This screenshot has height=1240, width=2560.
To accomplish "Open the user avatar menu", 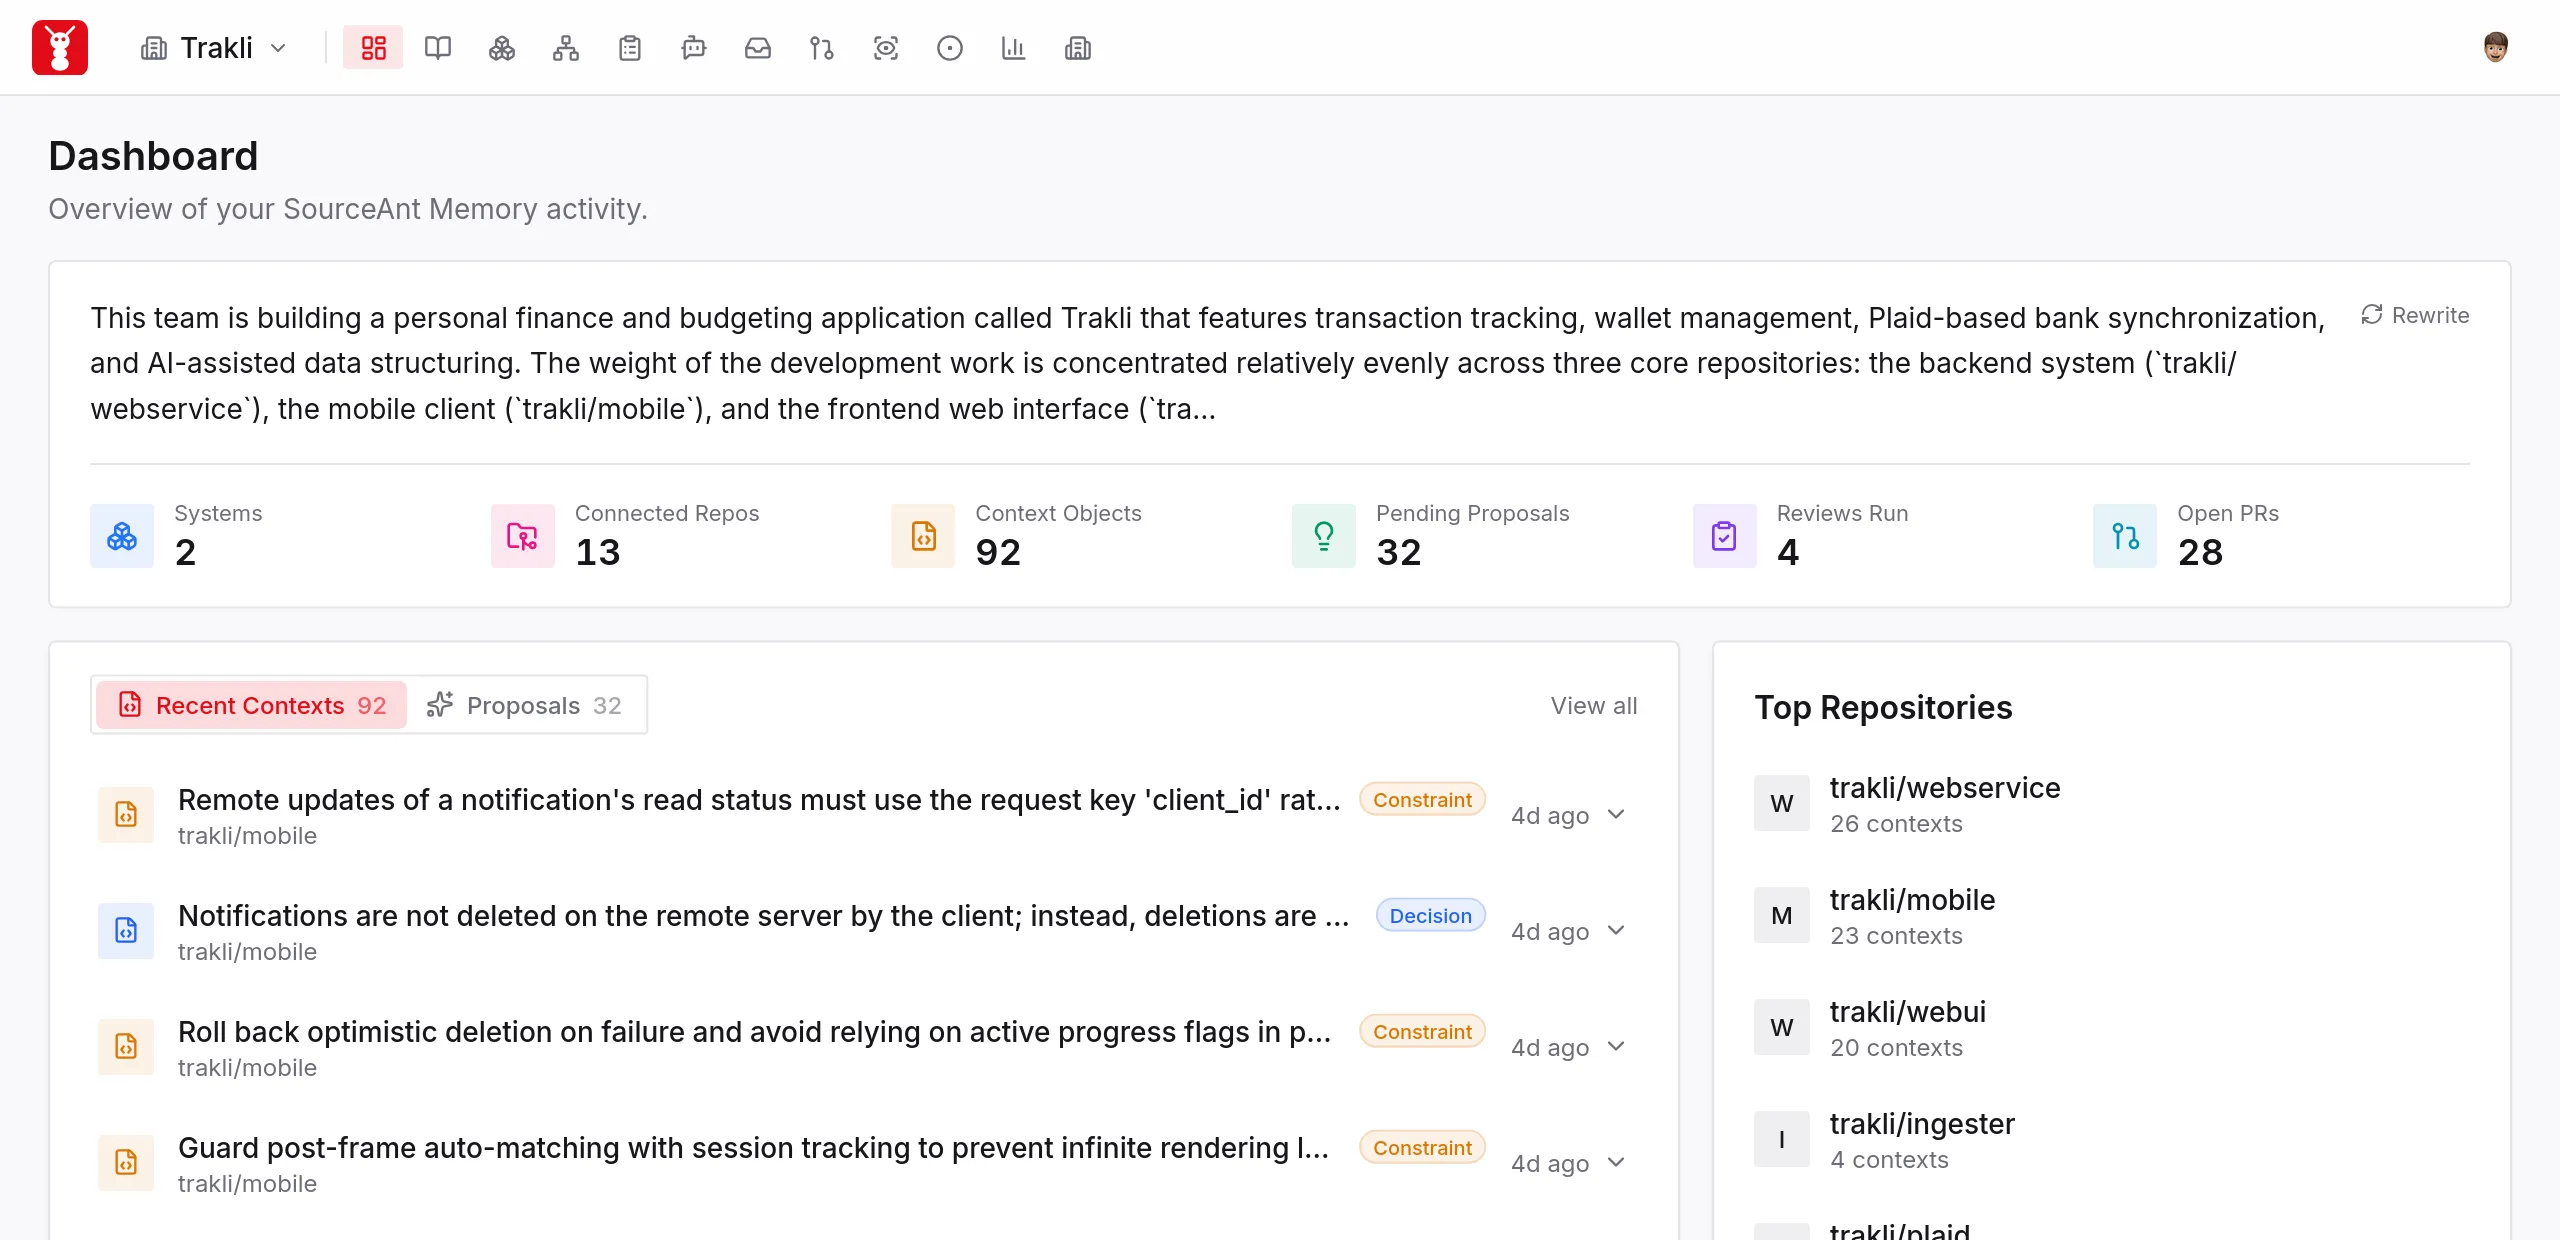I will click(x=2495, y=47).
